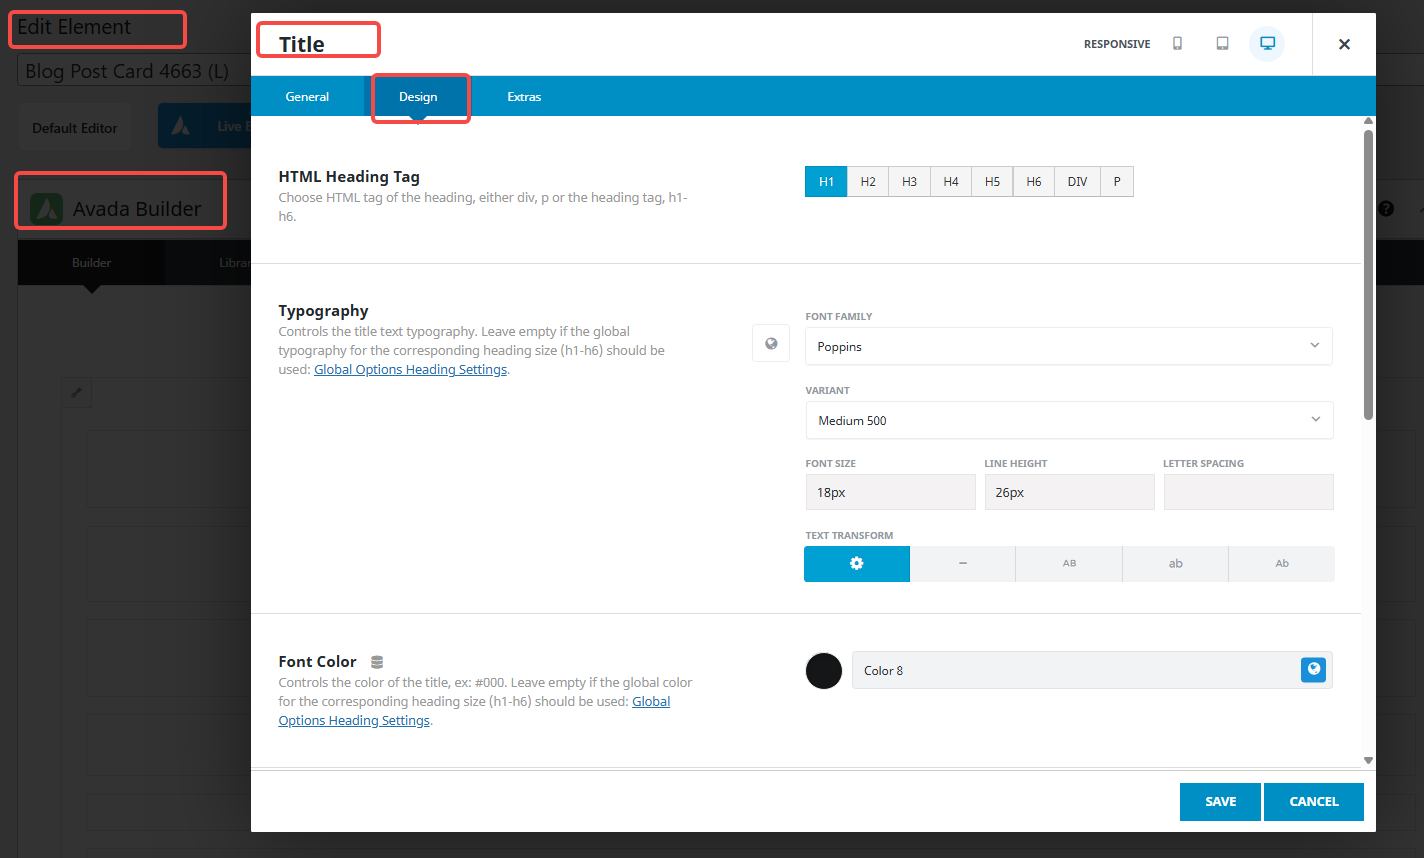Viewport: 1424px width, 858px height.
Task: Expand the Variant Medium 500 dropdown
Action: click(1068, 420)
